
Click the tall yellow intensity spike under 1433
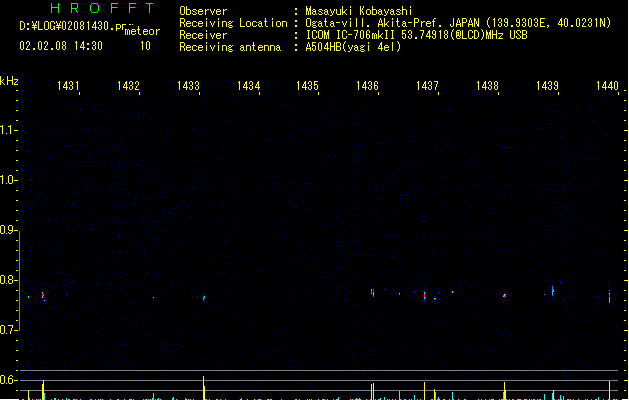point(204,388)
